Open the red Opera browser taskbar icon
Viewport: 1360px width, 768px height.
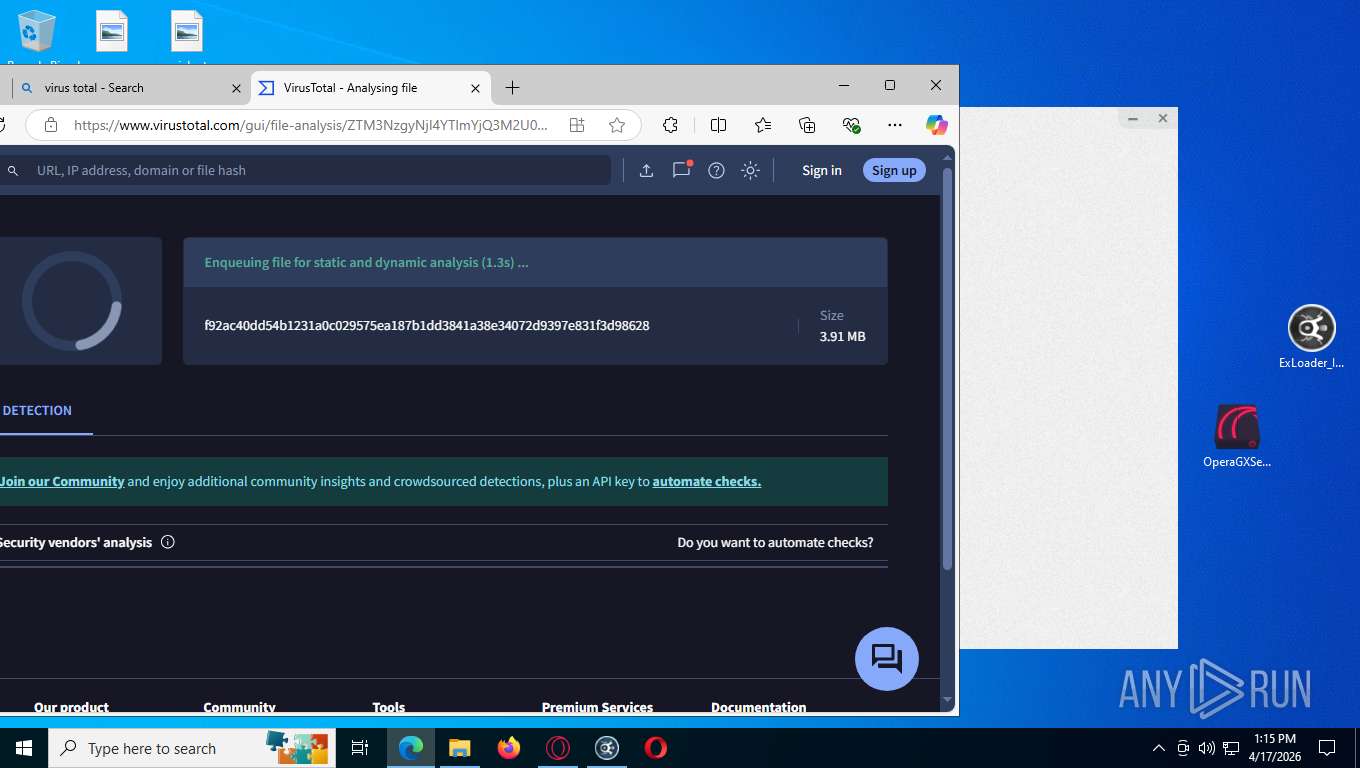coord(656,748)
